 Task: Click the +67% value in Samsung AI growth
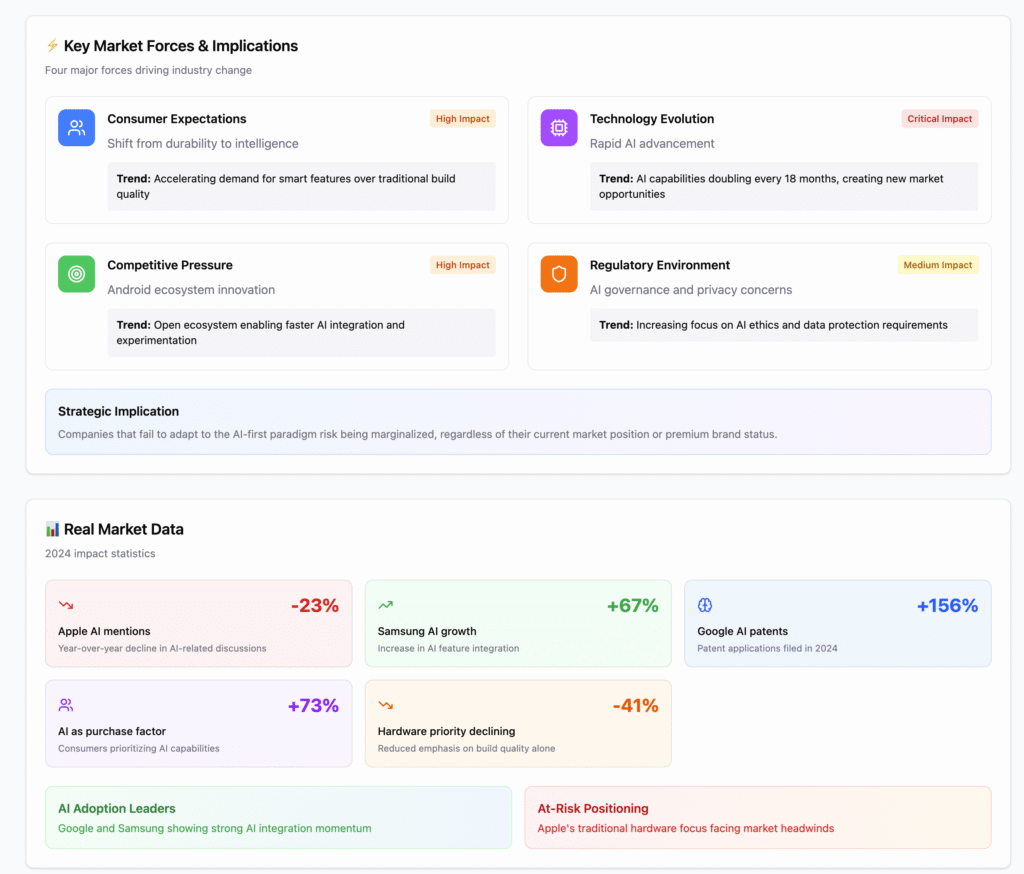[632, 606]
